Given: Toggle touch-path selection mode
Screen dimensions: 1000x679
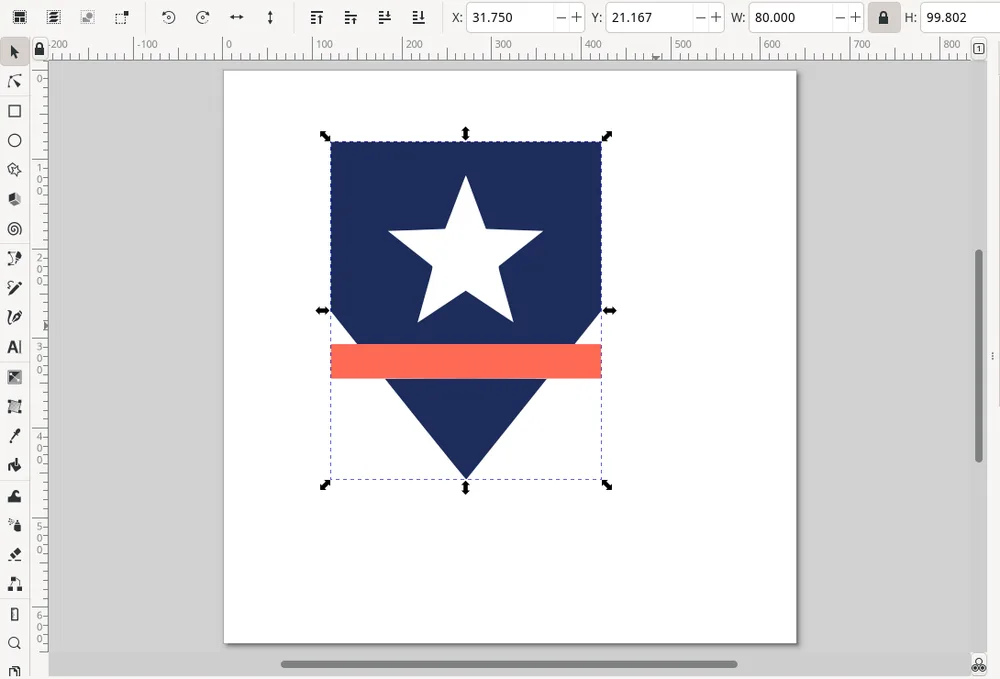Looking at the screenshot, I should pos(121,17).
